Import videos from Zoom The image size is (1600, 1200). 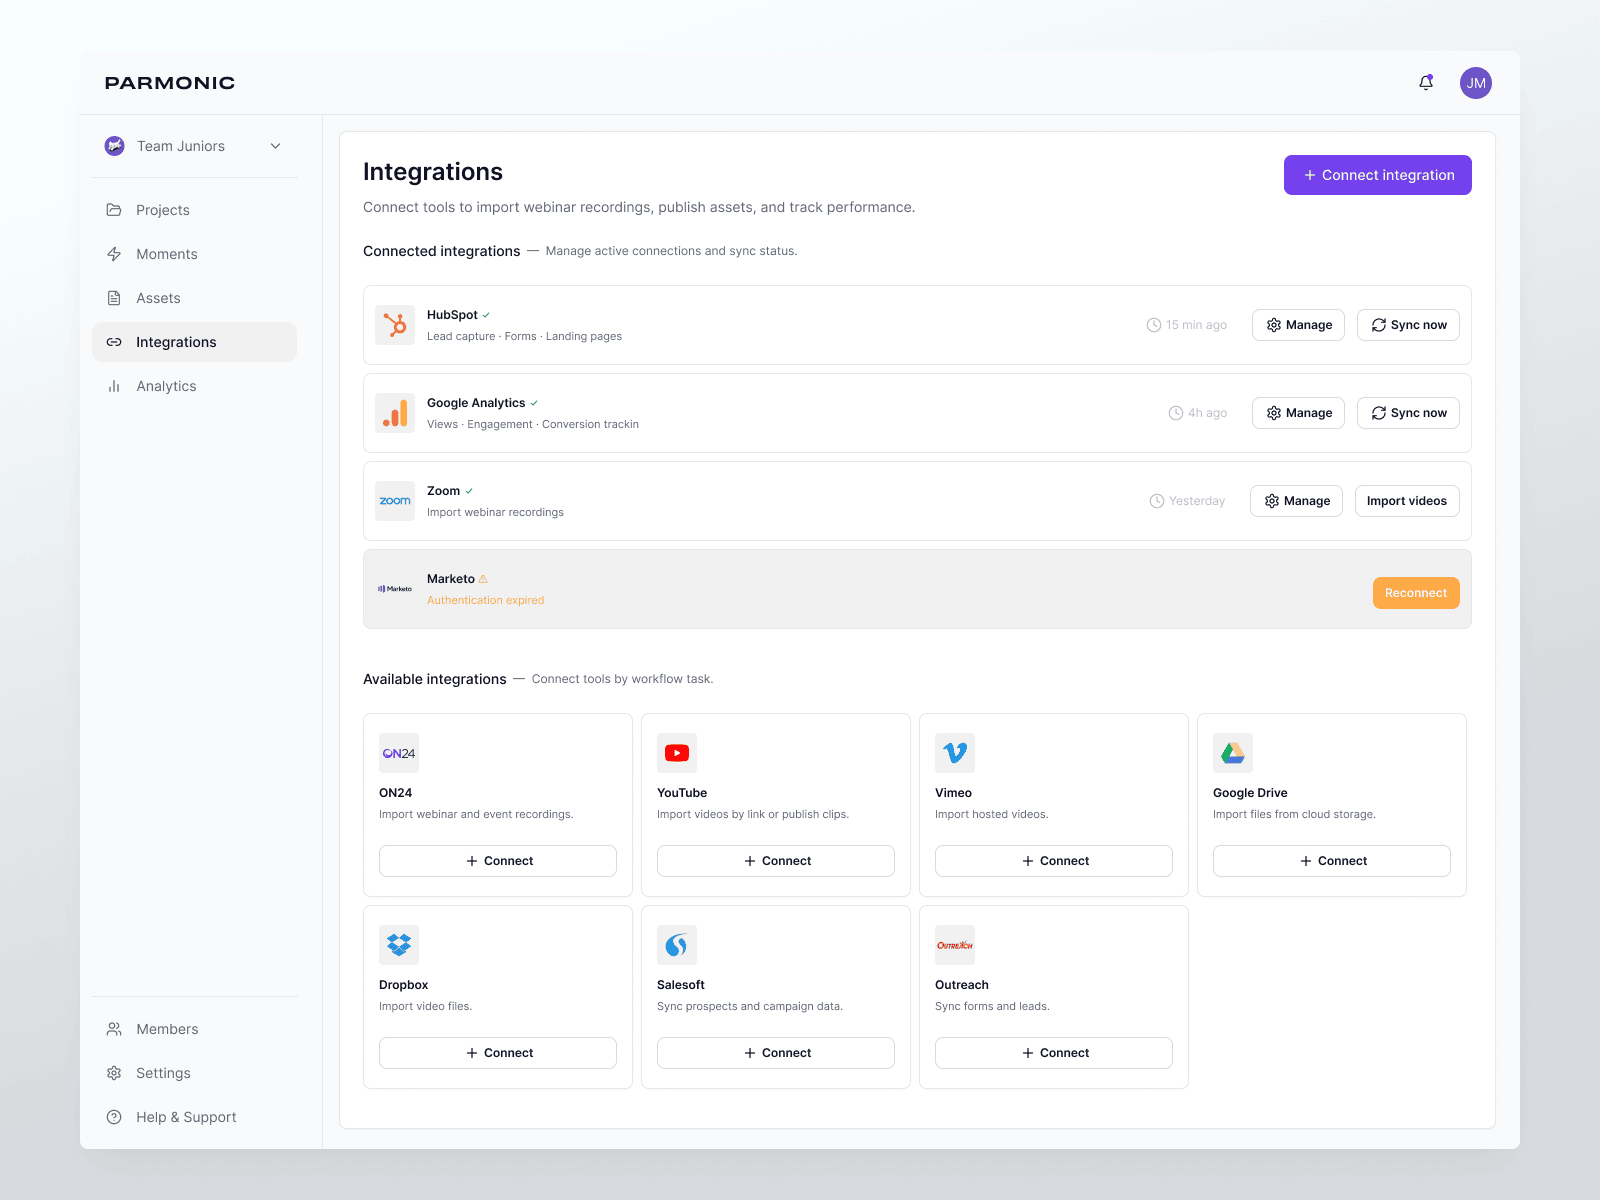(1407, 501)
